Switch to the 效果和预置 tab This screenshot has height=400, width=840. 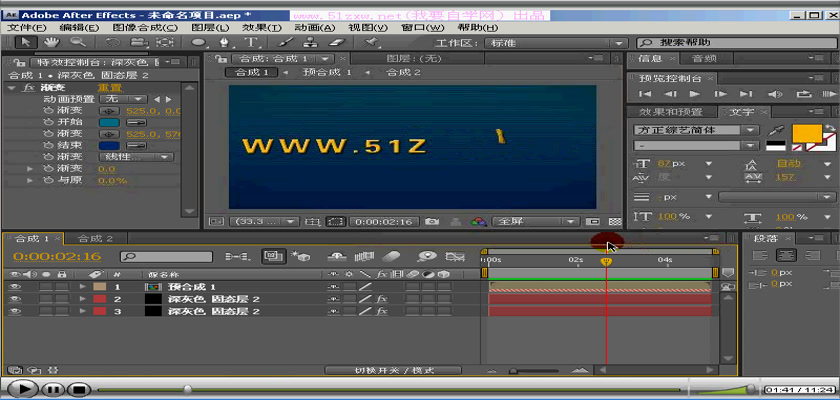[x=671, y=112]
